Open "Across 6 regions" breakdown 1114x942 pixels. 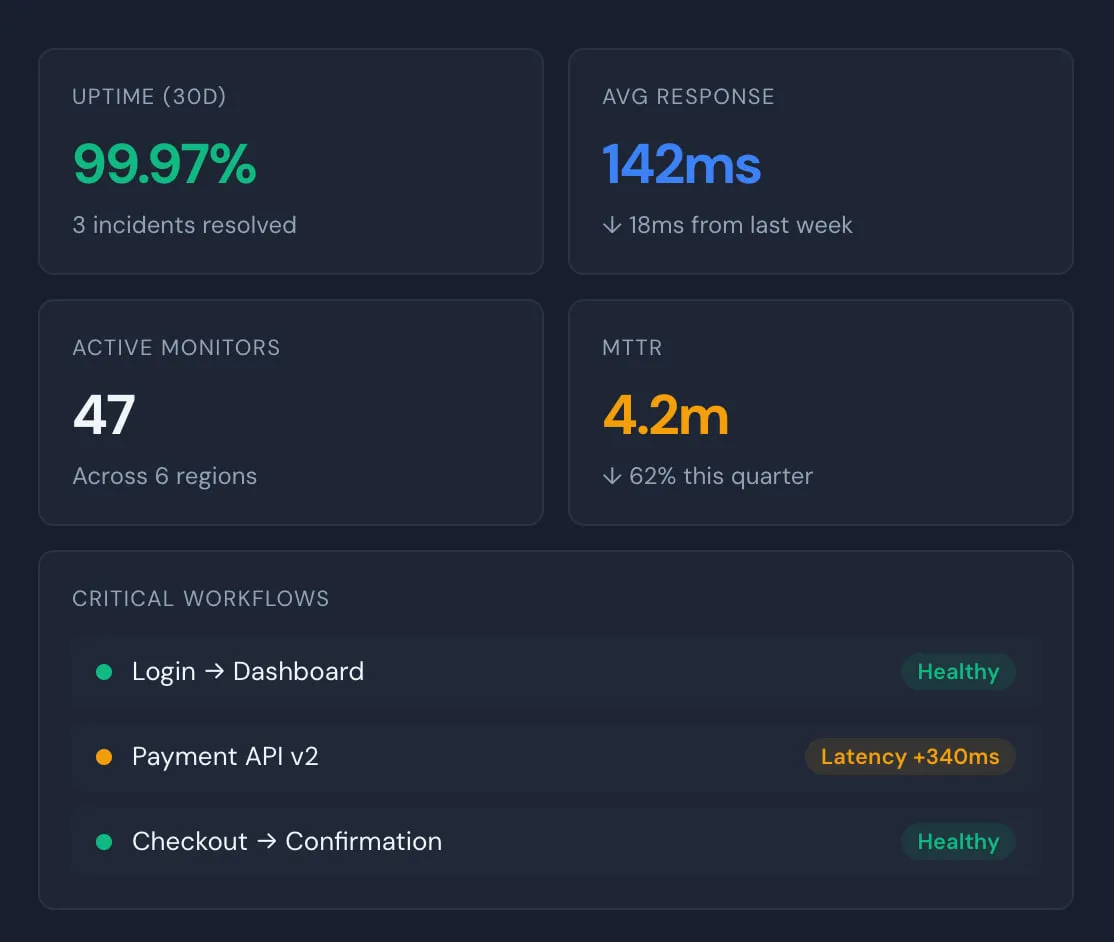pos(164,476)
